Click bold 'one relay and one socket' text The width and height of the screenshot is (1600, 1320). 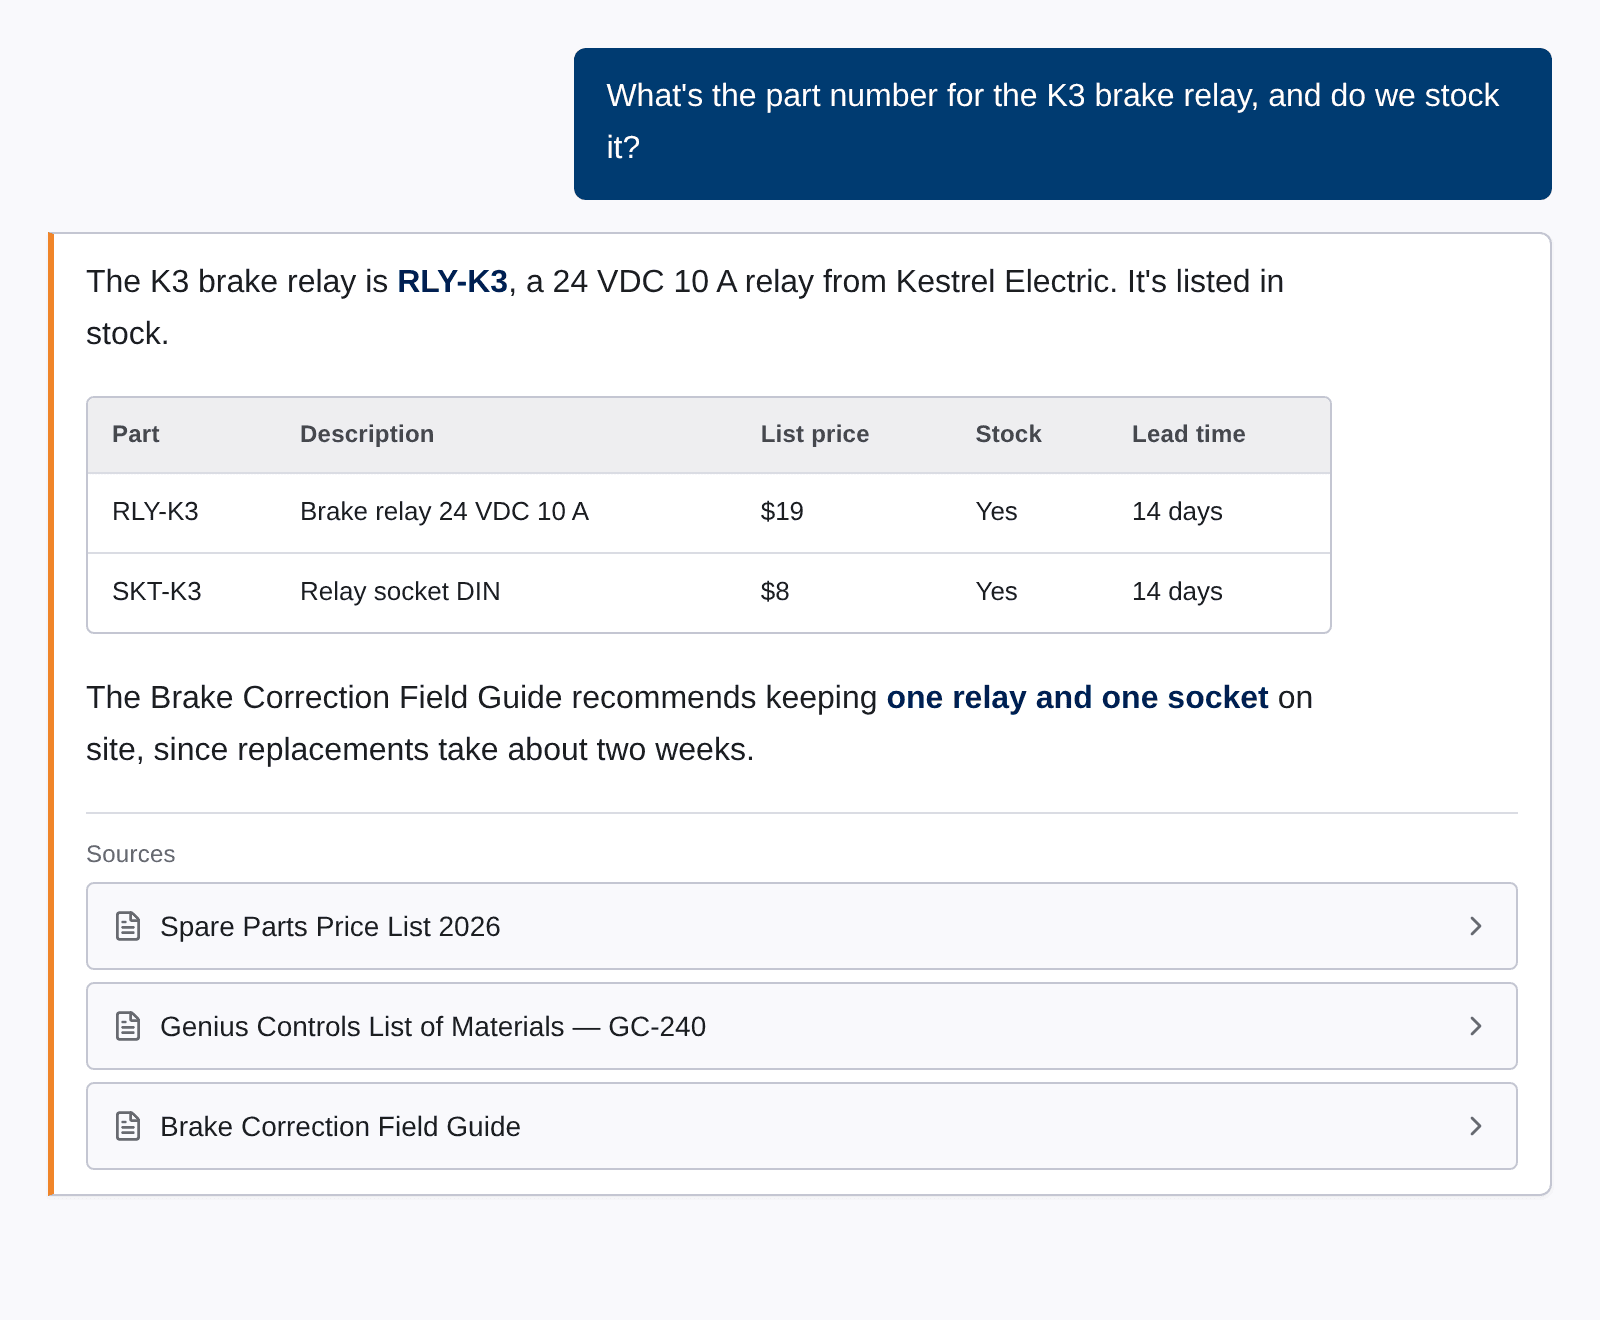click(1077, 698)
